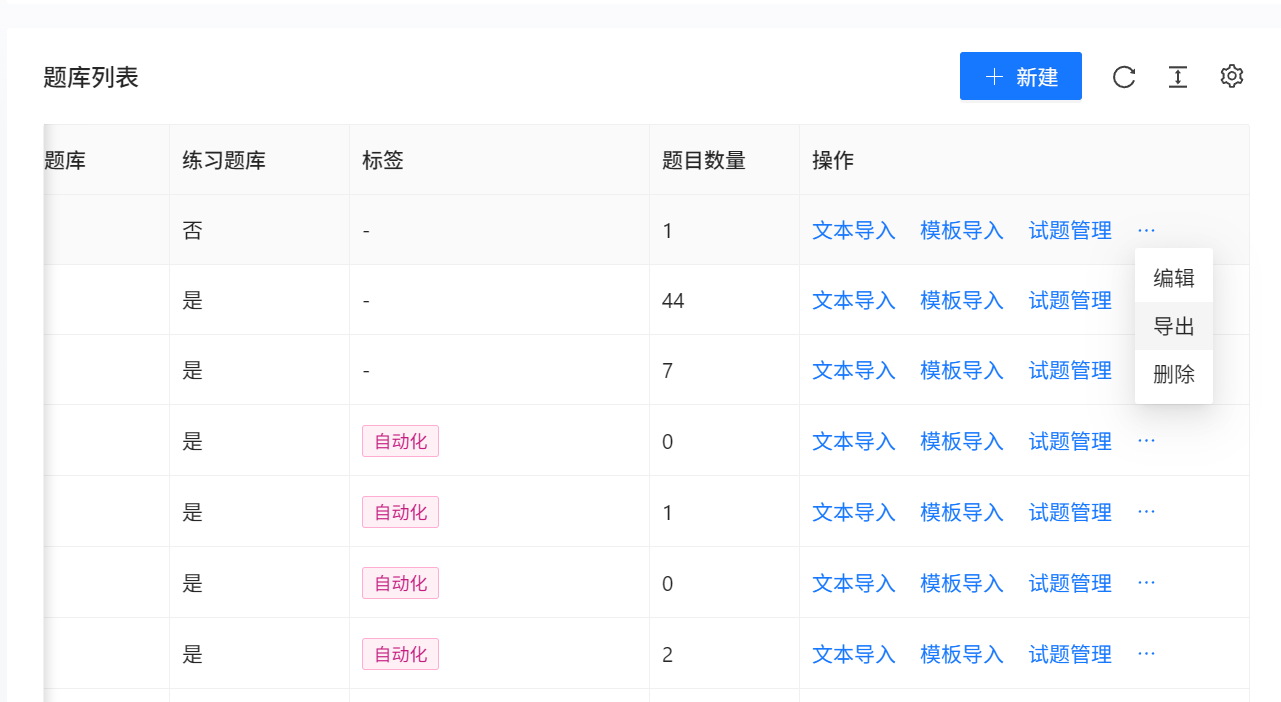Viewport: 1281px width, 702px height.
Task: Choose 删除 from the dropdown menu
Action: tap(1174, 374)
